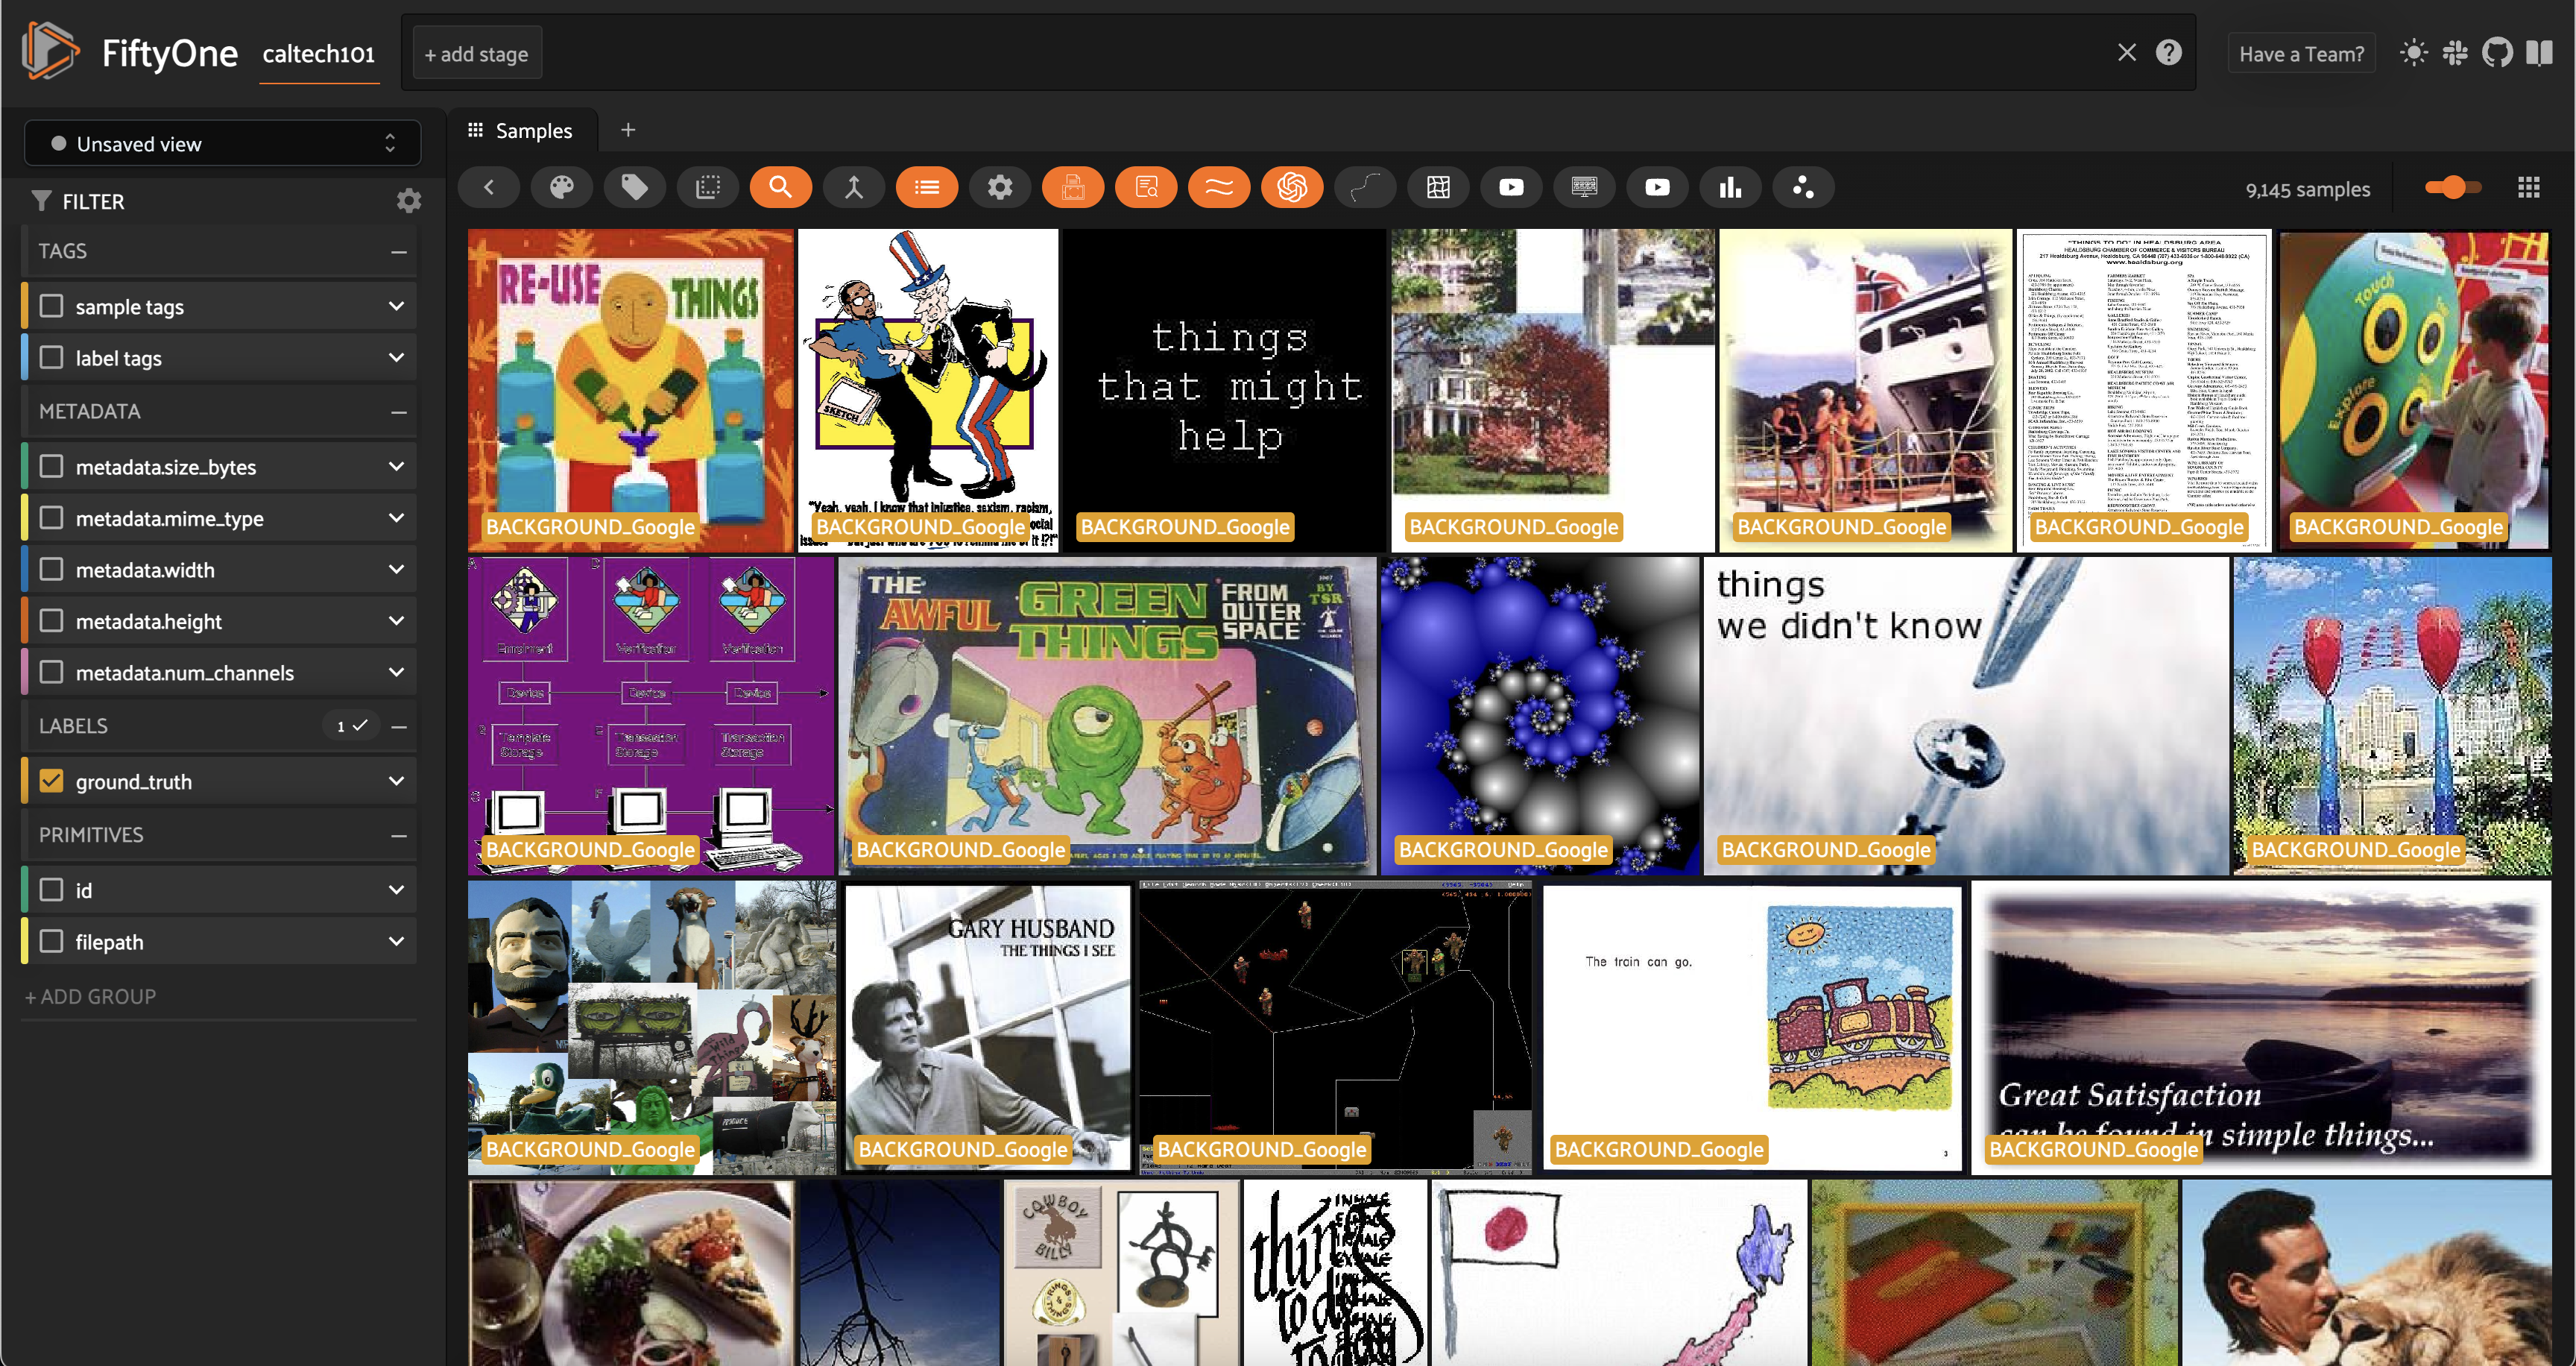Expand metadata.mime_type field chevron
The height and width of the screenshot is (1366, 2576).
396,518
